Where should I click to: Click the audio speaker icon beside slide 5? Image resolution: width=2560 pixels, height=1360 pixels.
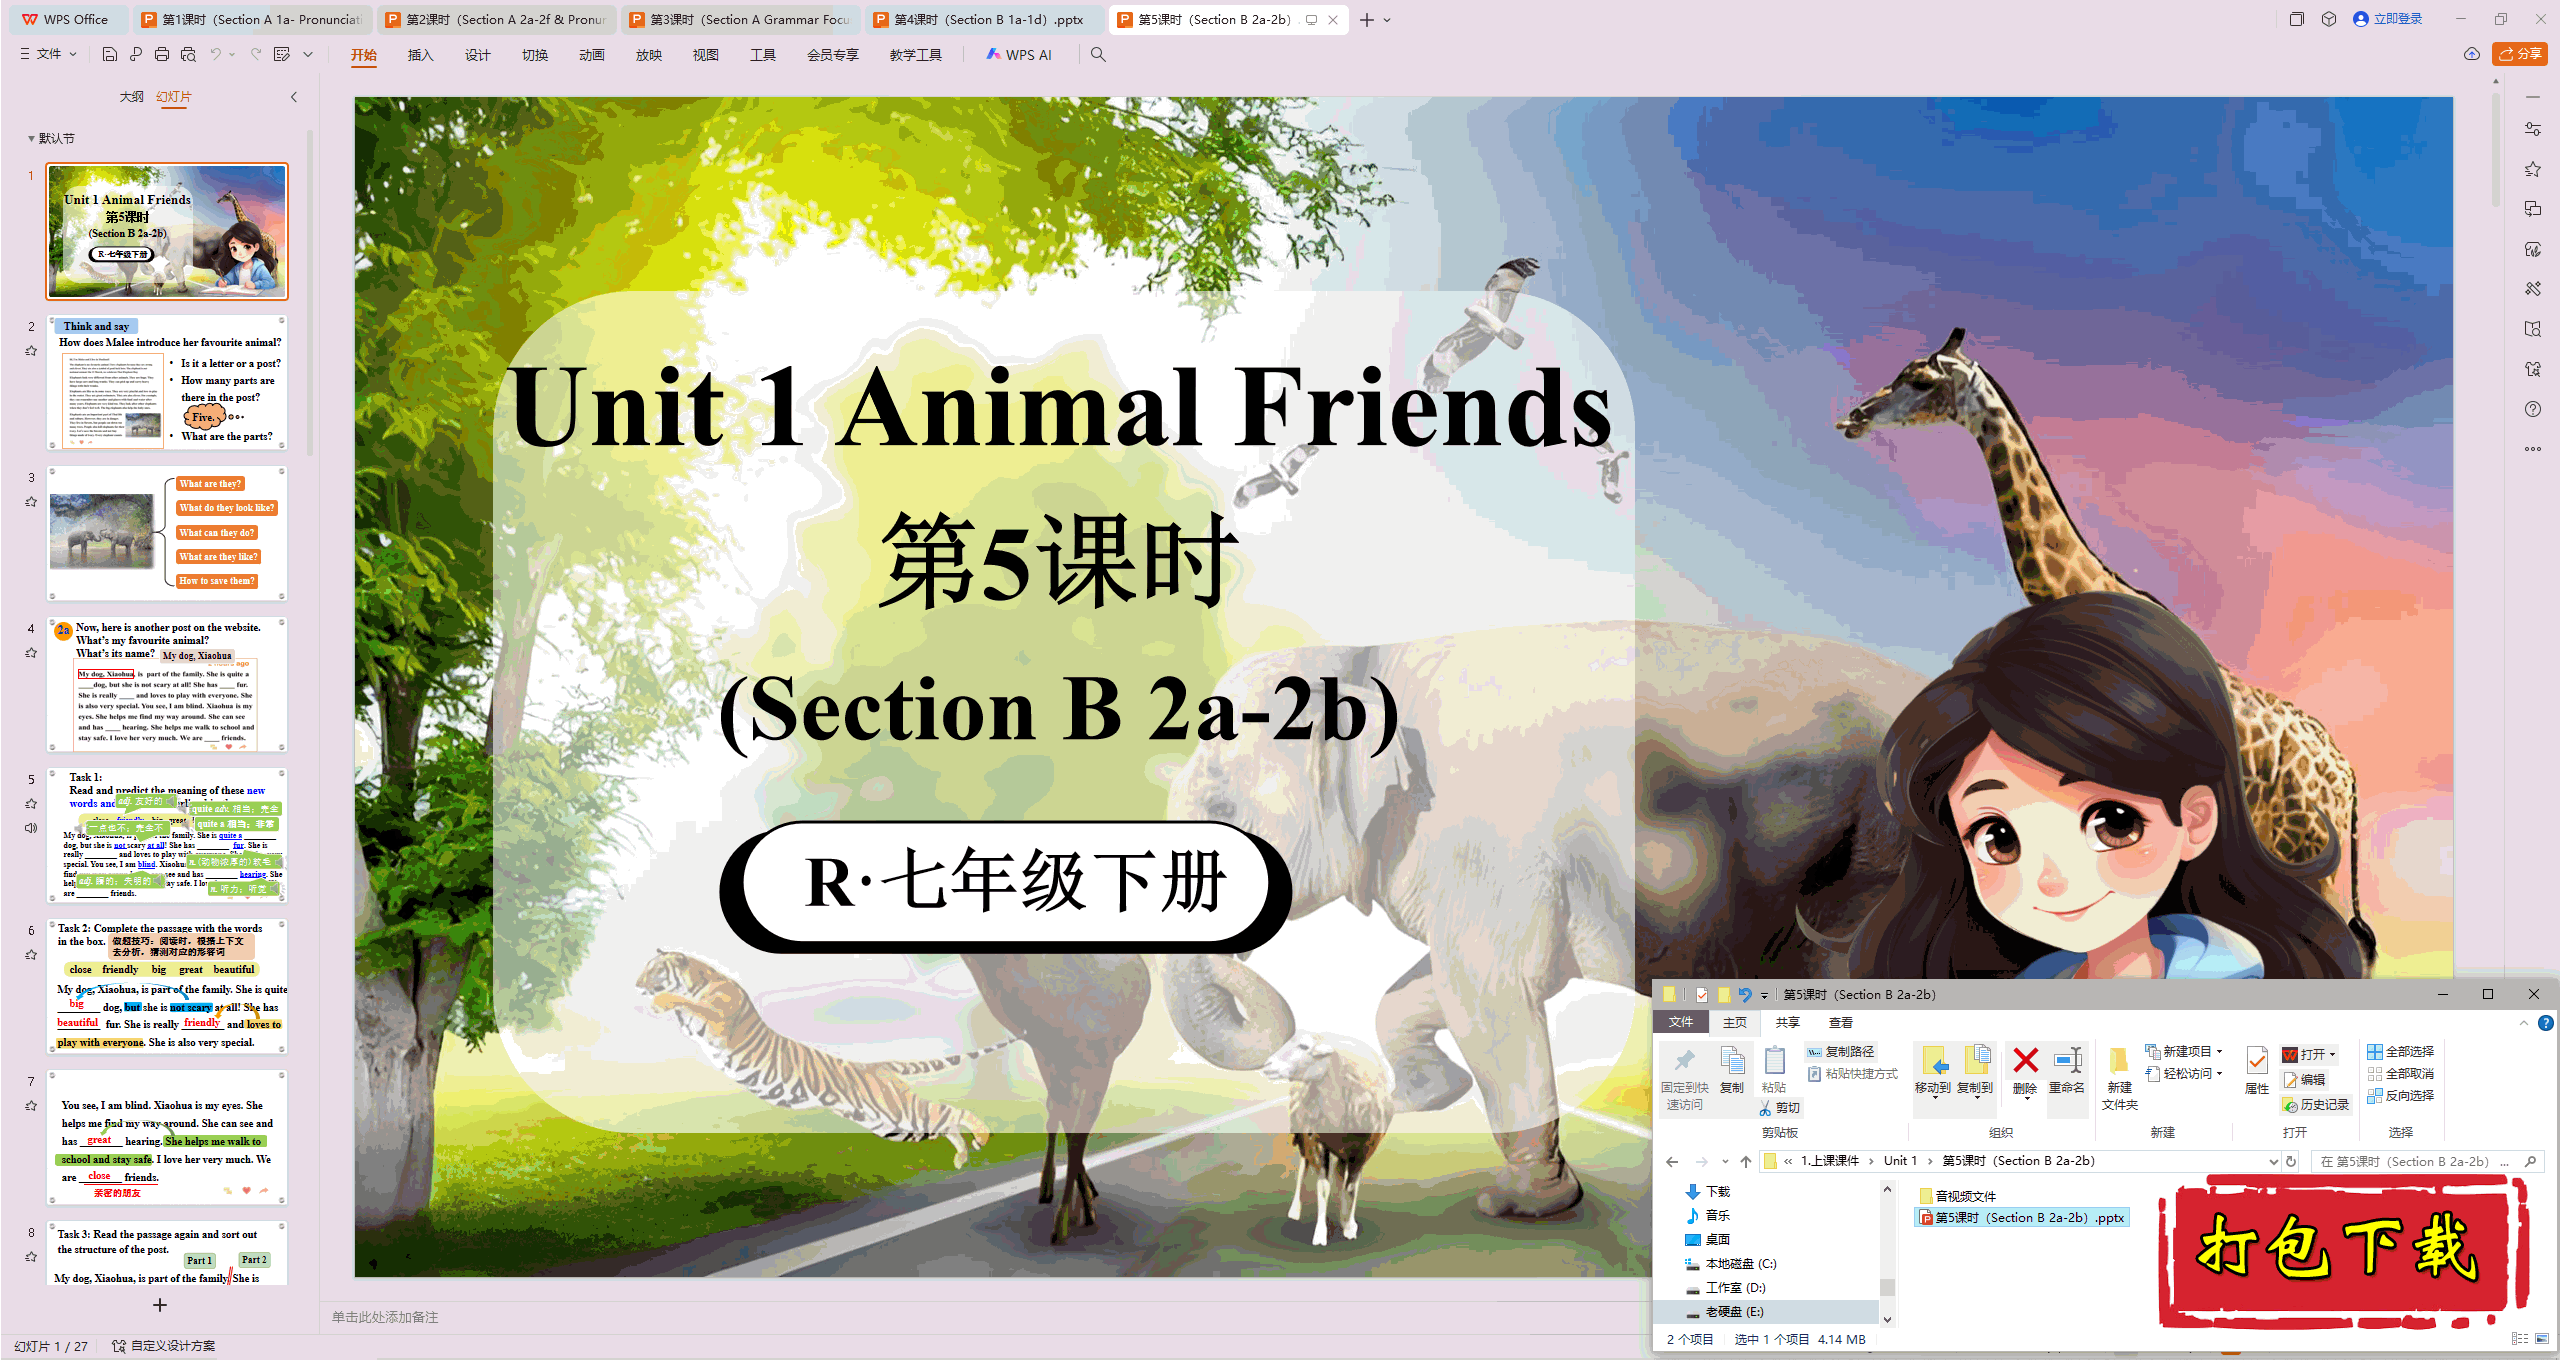[x=31, y=828]
